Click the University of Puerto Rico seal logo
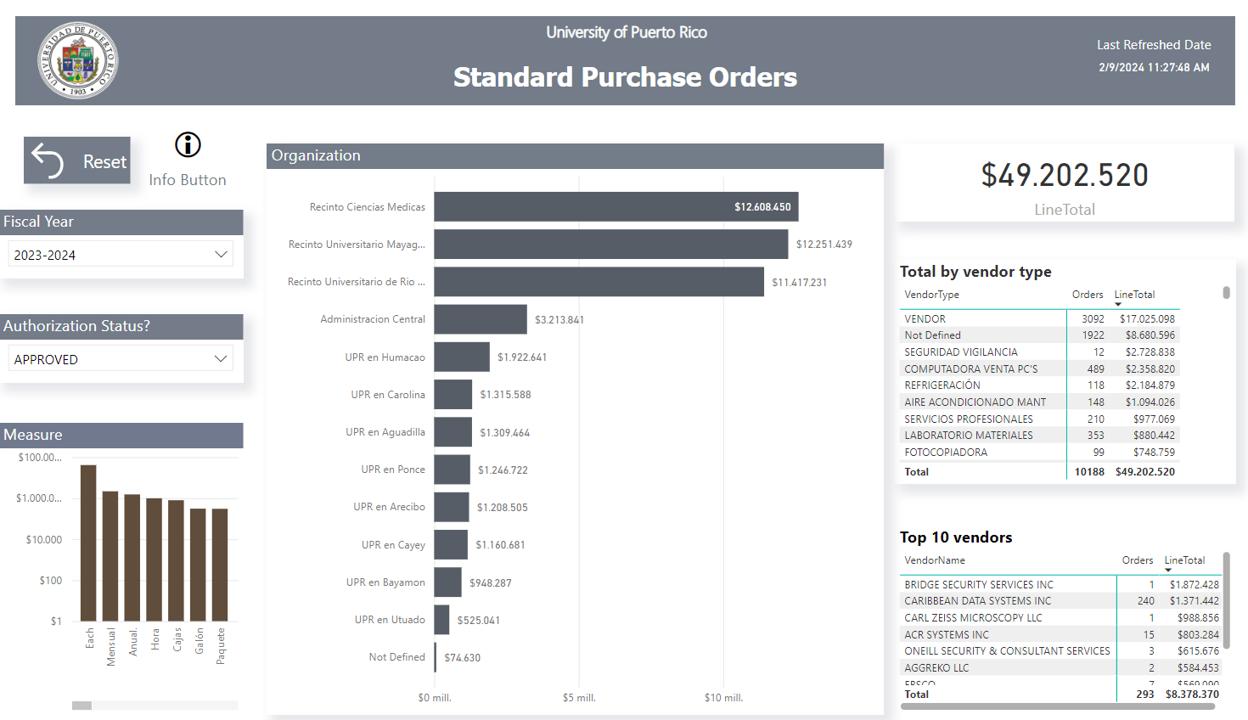The width and height of the screenshot is (1248, 720). click(78, 61)
